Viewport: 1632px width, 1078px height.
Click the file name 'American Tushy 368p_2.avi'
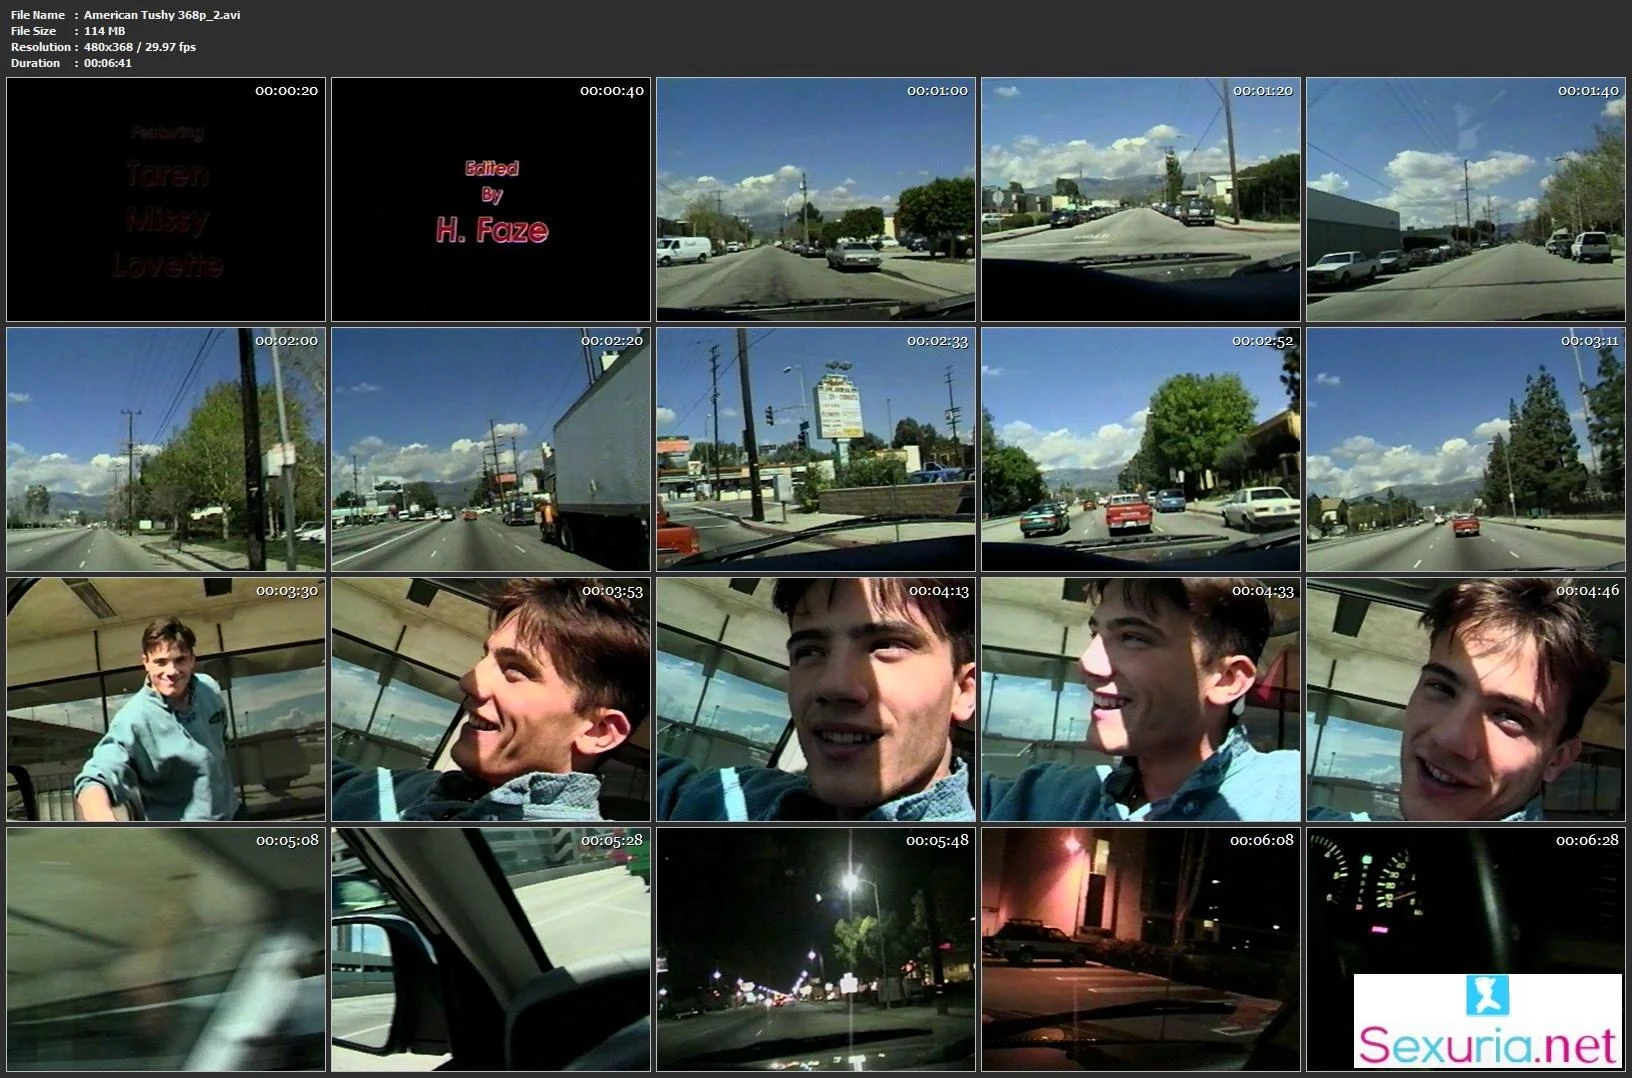(x=162, y=15)
